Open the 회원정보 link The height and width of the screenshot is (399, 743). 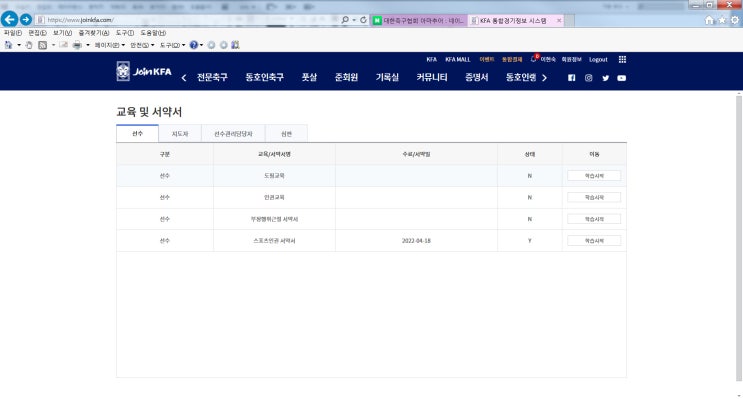click(571, 60)
